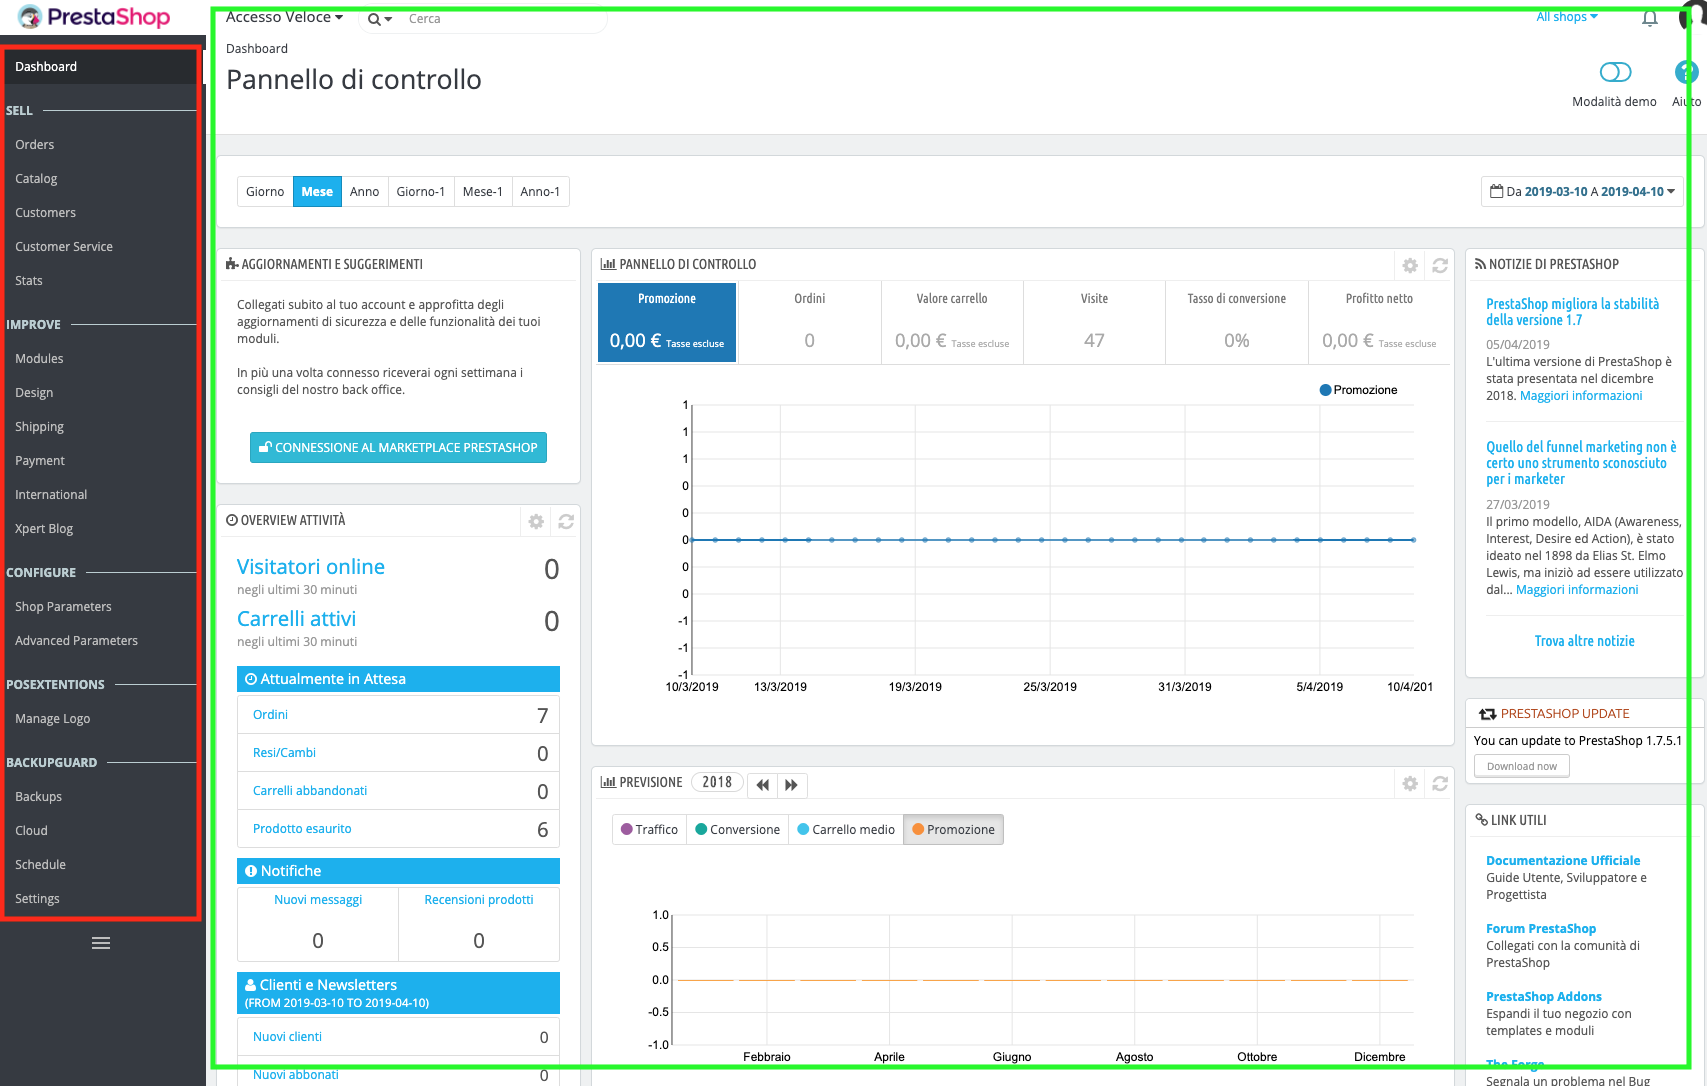Open Accesso Veloce dropdown

284,17
